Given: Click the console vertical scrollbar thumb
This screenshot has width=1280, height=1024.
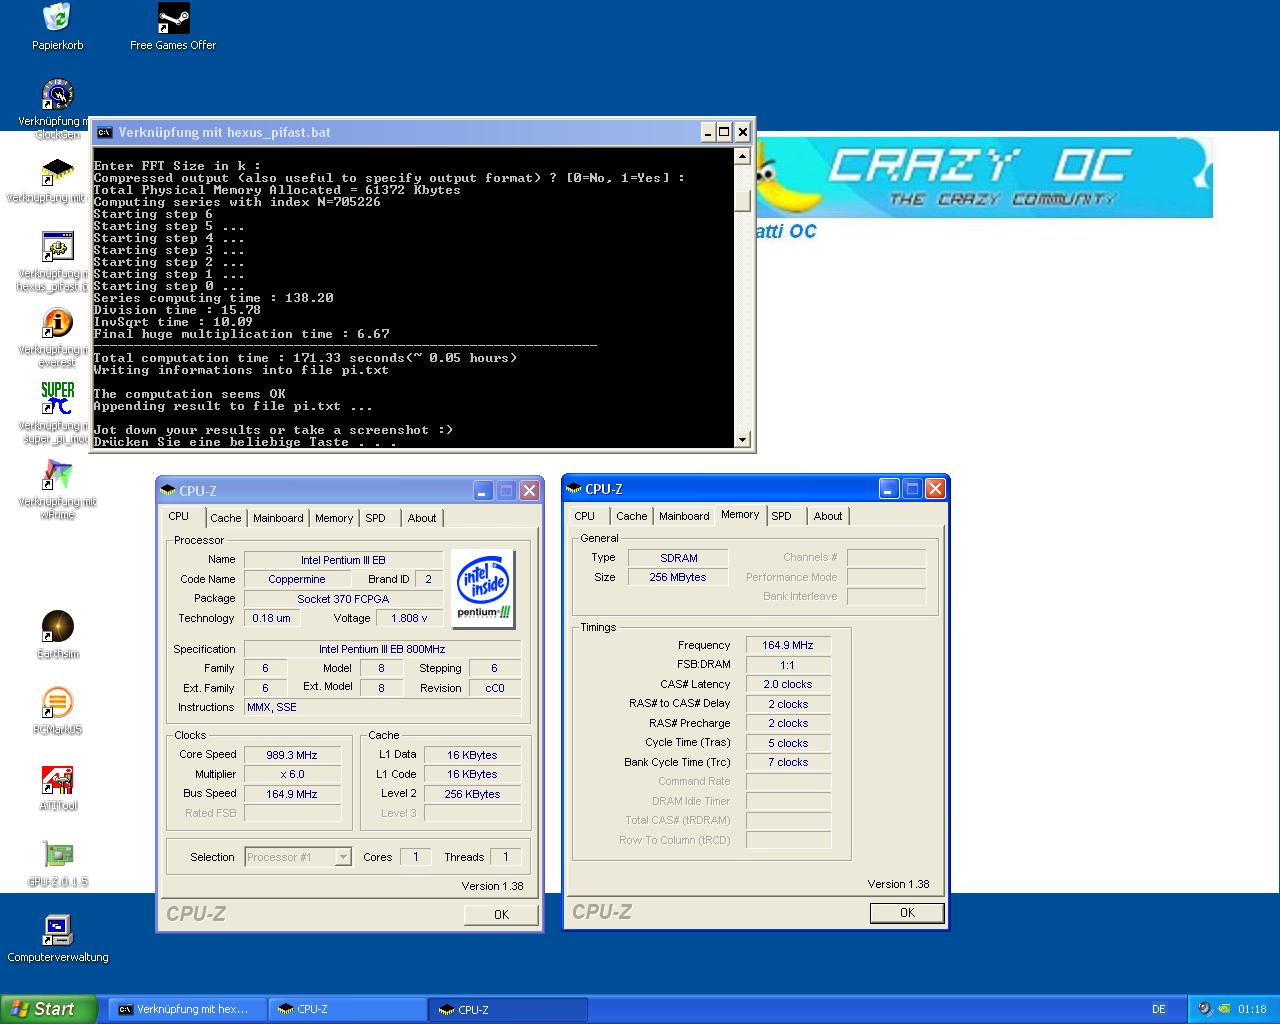Looking at the screenshot, I should [742, 200].
